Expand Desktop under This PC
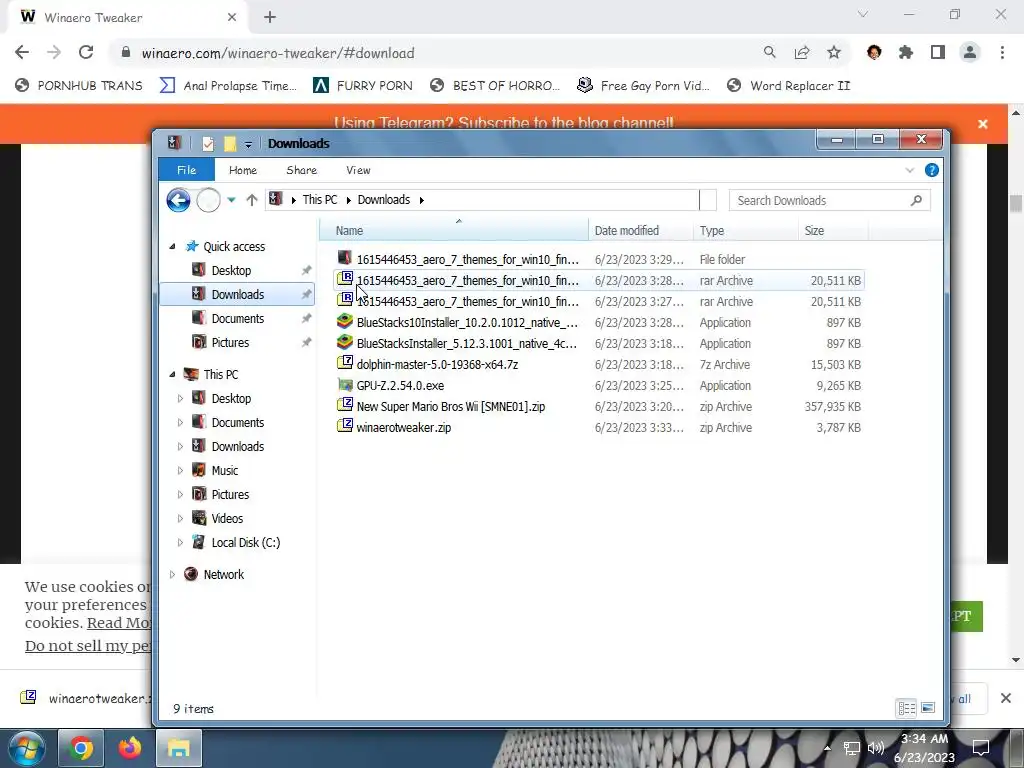 click(180, 399)
